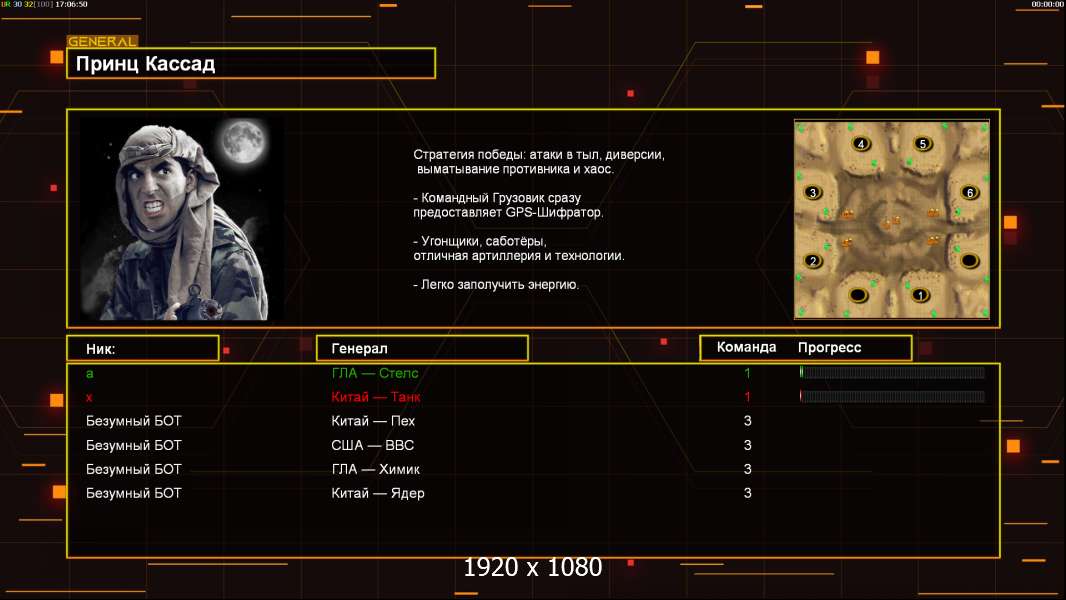The width and height of the screenshot is (1066, 600).
Task: Select the green player name a
Action: [90, 373]
